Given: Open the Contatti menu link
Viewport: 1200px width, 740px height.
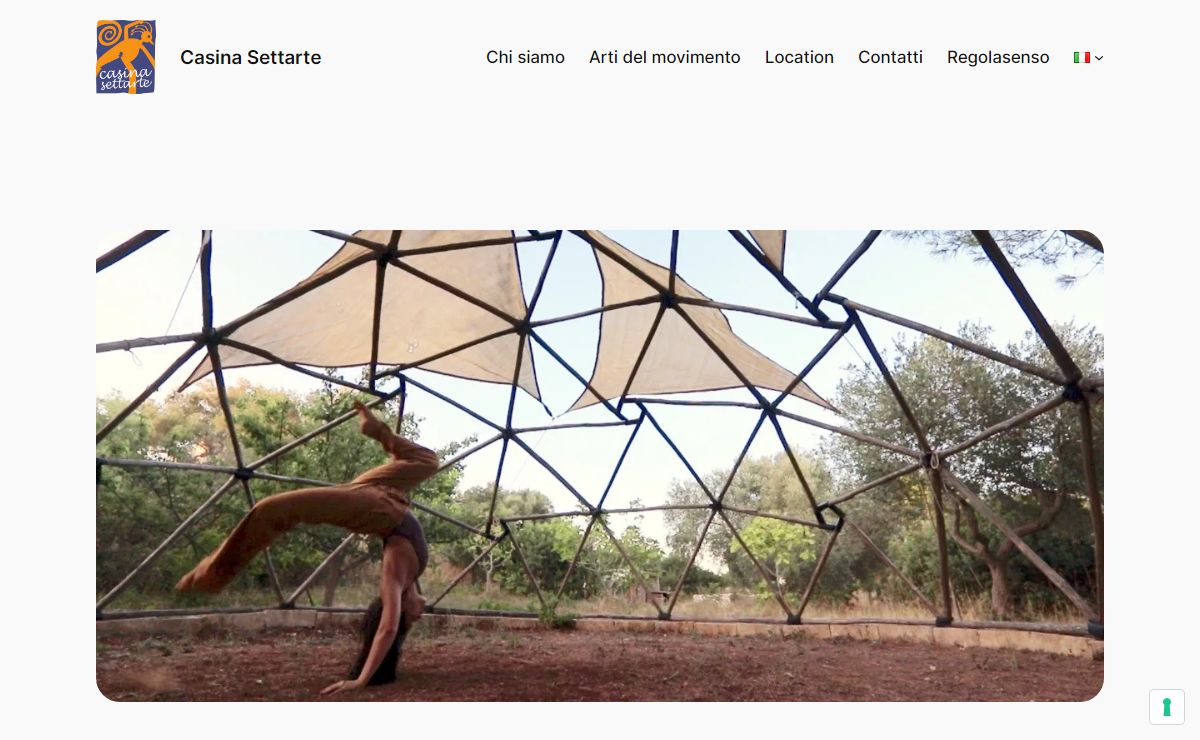Looking at the screenshot, I should 890,57.
